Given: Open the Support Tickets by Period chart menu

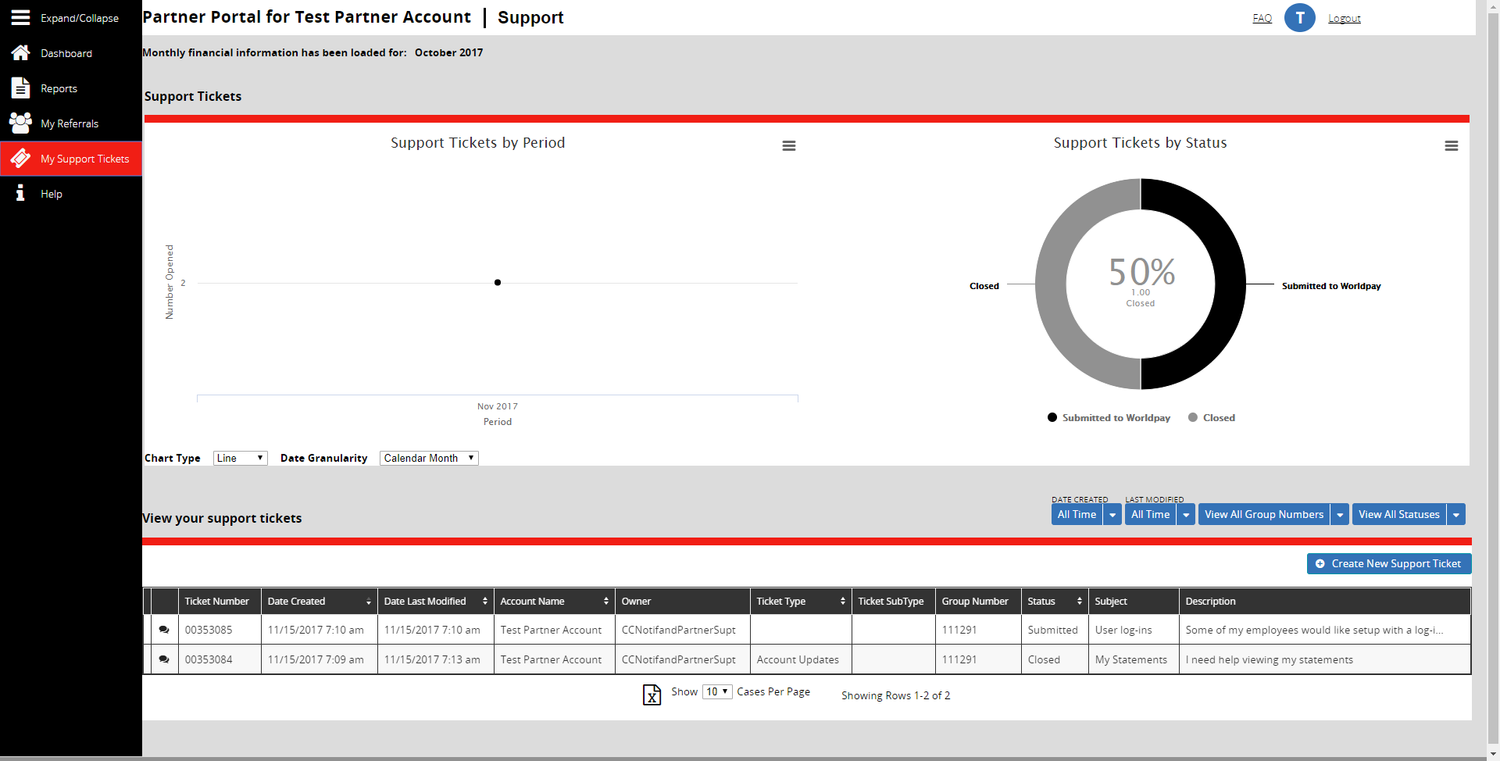Looking at the screenshot, I should pos(789,146).
